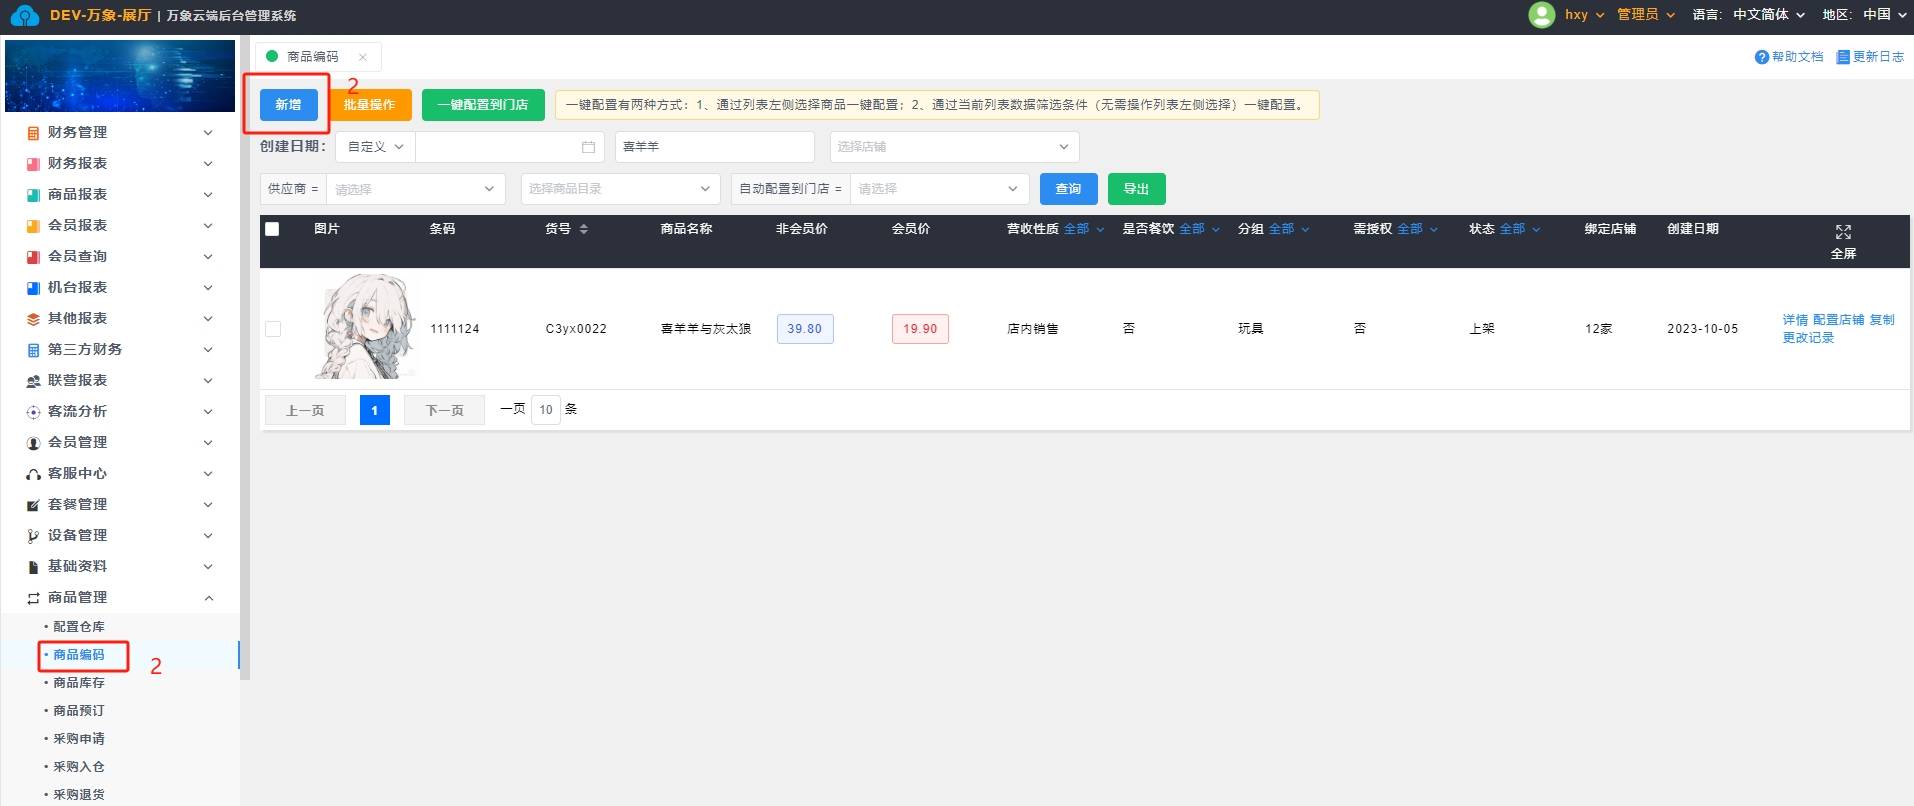This screenshot has height=806, width=1914.
Task: Click the 会员查询 sidebar icon
Action: (33, 257)
